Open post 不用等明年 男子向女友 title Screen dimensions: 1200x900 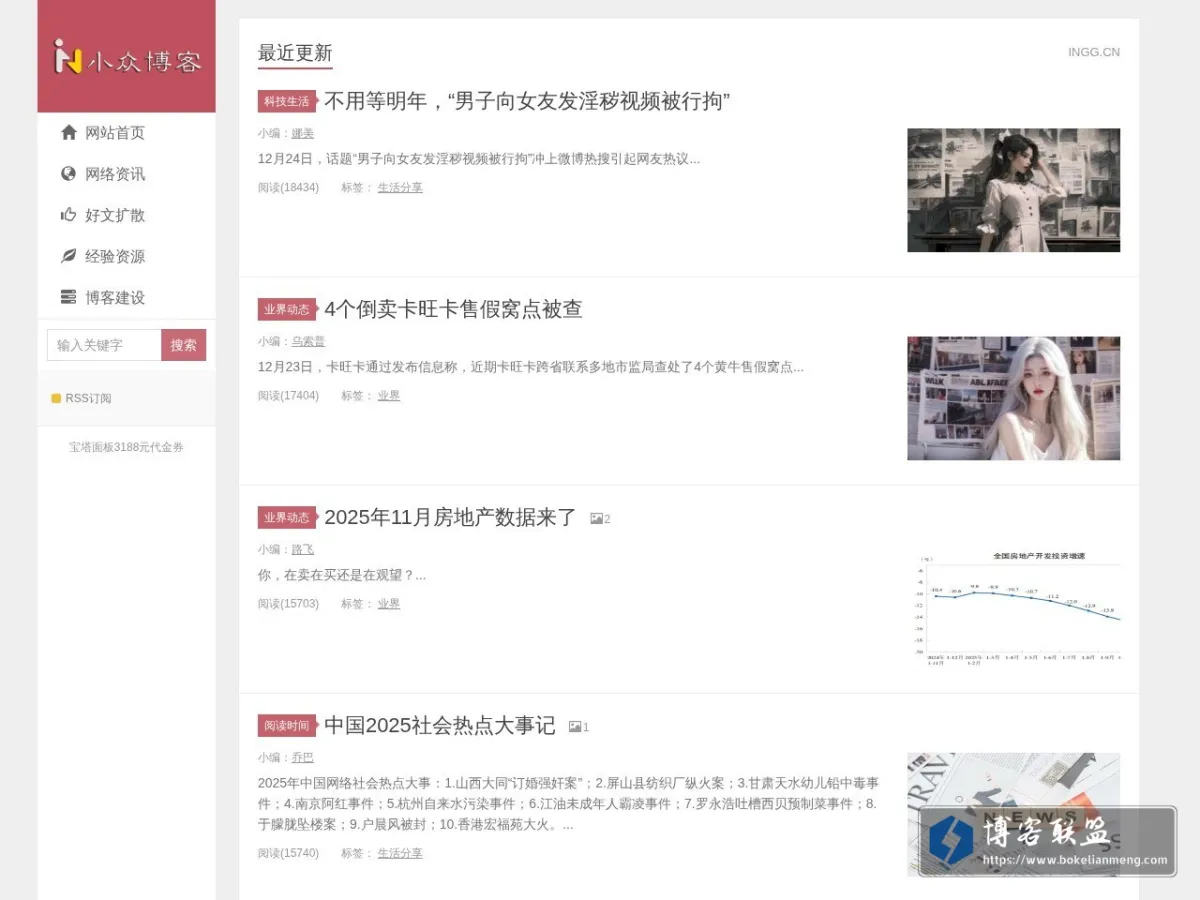pos(527,101)
